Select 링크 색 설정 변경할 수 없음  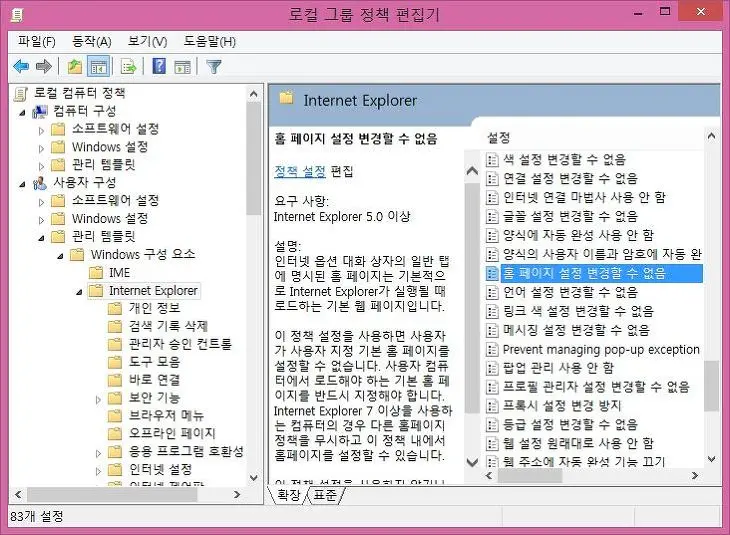[x=578, y=311]
